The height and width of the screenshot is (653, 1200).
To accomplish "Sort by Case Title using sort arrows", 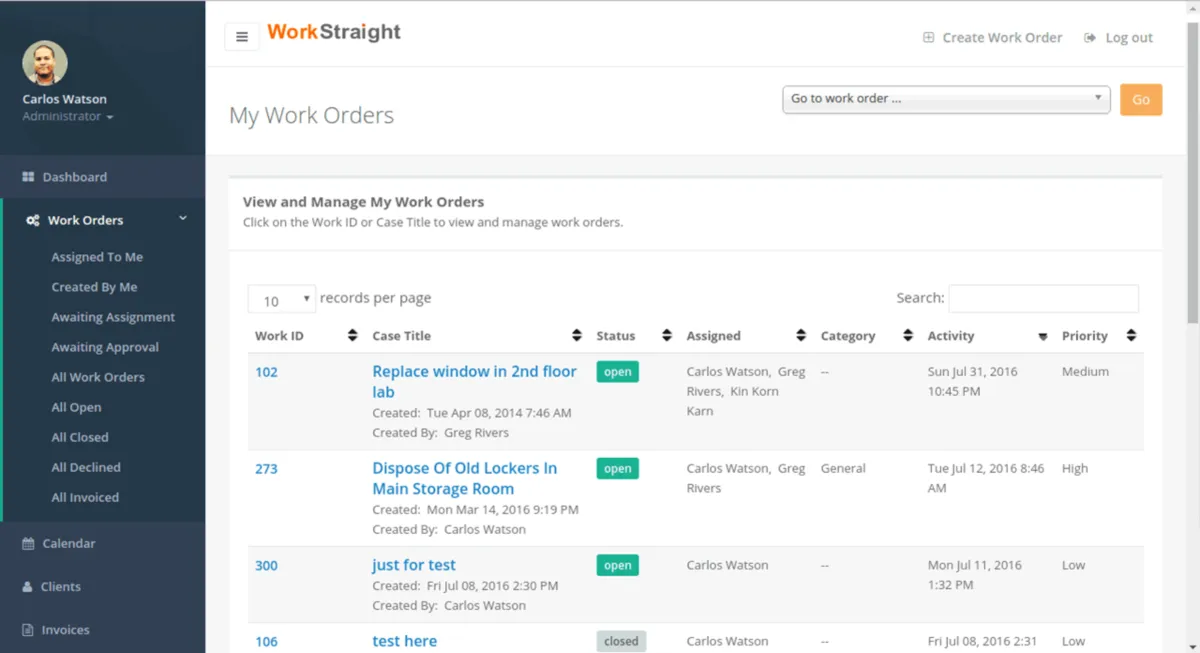I will (577, 336).
